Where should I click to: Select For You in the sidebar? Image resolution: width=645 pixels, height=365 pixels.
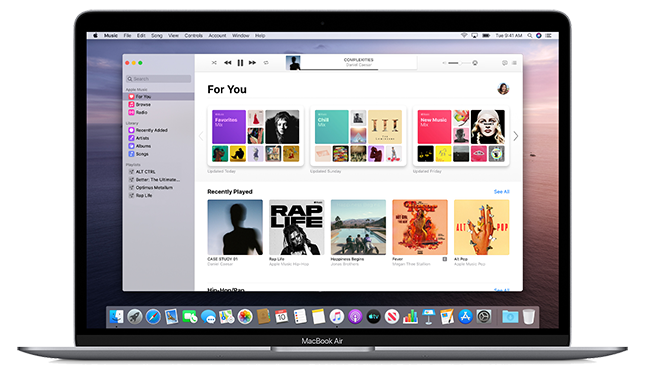click(x=159, y=96)
